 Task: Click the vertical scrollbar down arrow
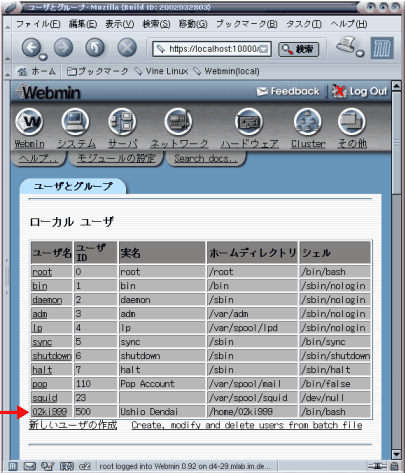(396, 454)
